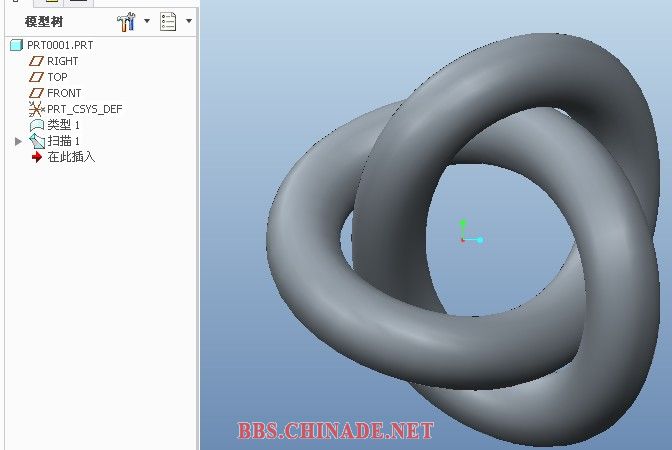Image resolution: width=672 pixels, height=450 pixels.
Task: Open the model tree settings tool icon
Action: pos(126,21)
